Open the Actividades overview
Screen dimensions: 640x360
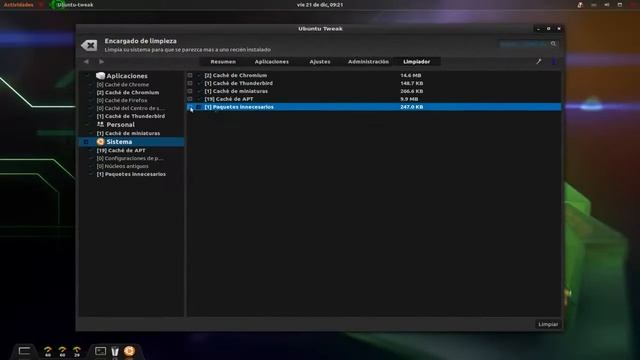(18, 5)
